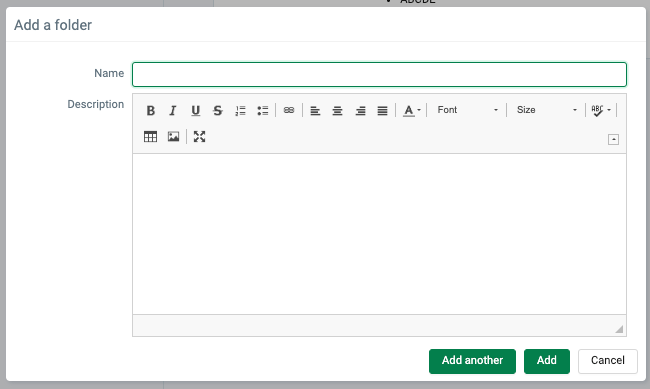Image resolution: width=650 pixels, height=389 pixels.
Task: Toggle underline formatting
Action: [x=195, y=110]
